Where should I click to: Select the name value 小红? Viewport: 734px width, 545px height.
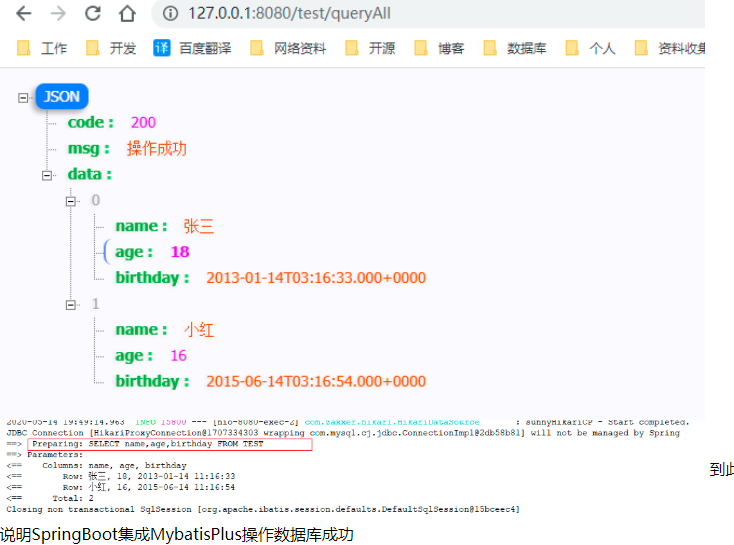(198, 330)
